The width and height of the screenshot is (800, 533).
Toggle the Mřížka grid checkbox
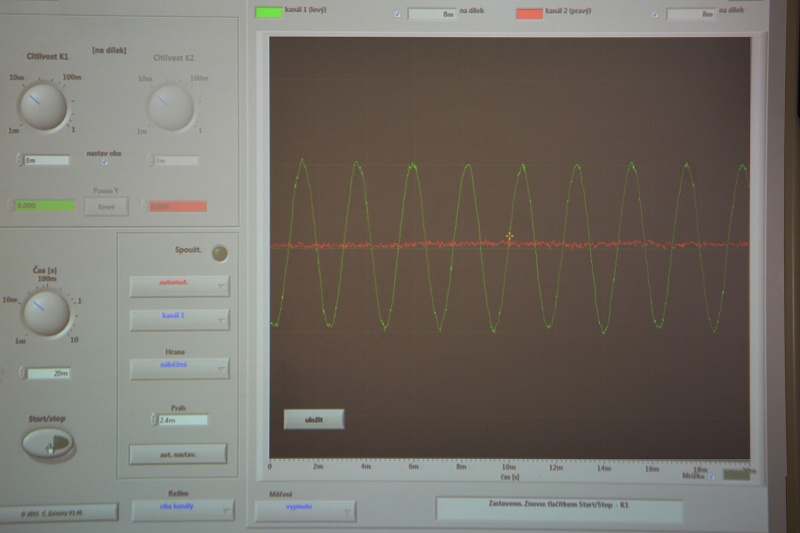tap(711, 476)
